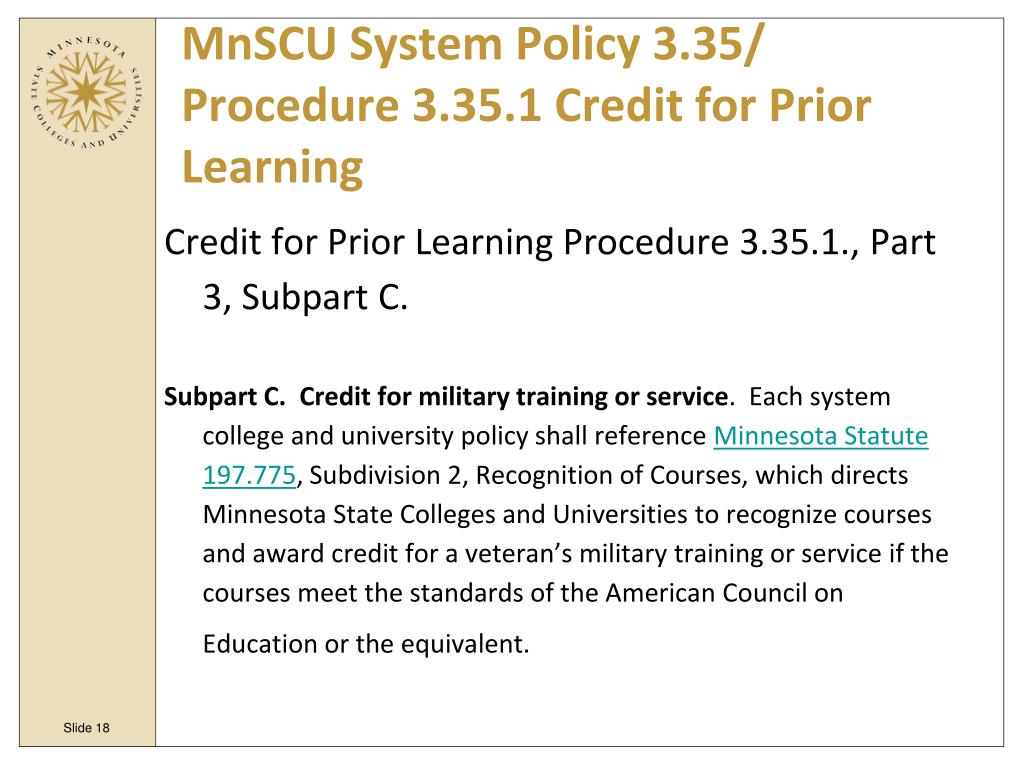Click bold "Credit for military training or service"
Image resolution: width=1024 pixels, height=768 pixels.
pyautogui.click(x=514, y=397)
